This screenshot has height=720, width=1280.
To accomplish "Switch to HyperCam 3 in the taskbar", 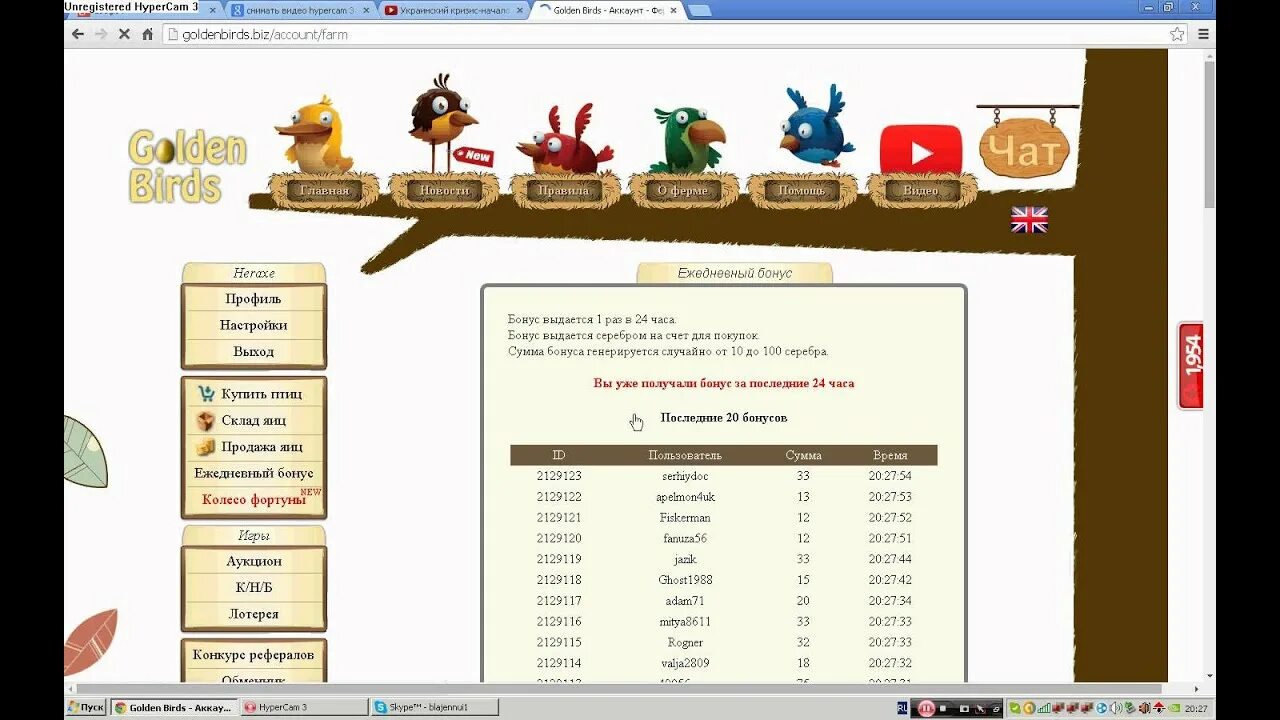I will point(304,707).
